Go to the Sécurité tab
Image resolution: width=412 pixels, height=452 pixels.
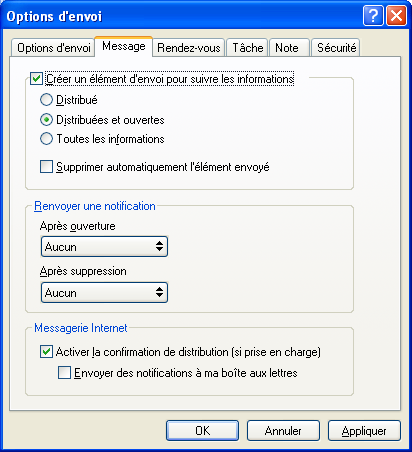(x=336, y=48)
